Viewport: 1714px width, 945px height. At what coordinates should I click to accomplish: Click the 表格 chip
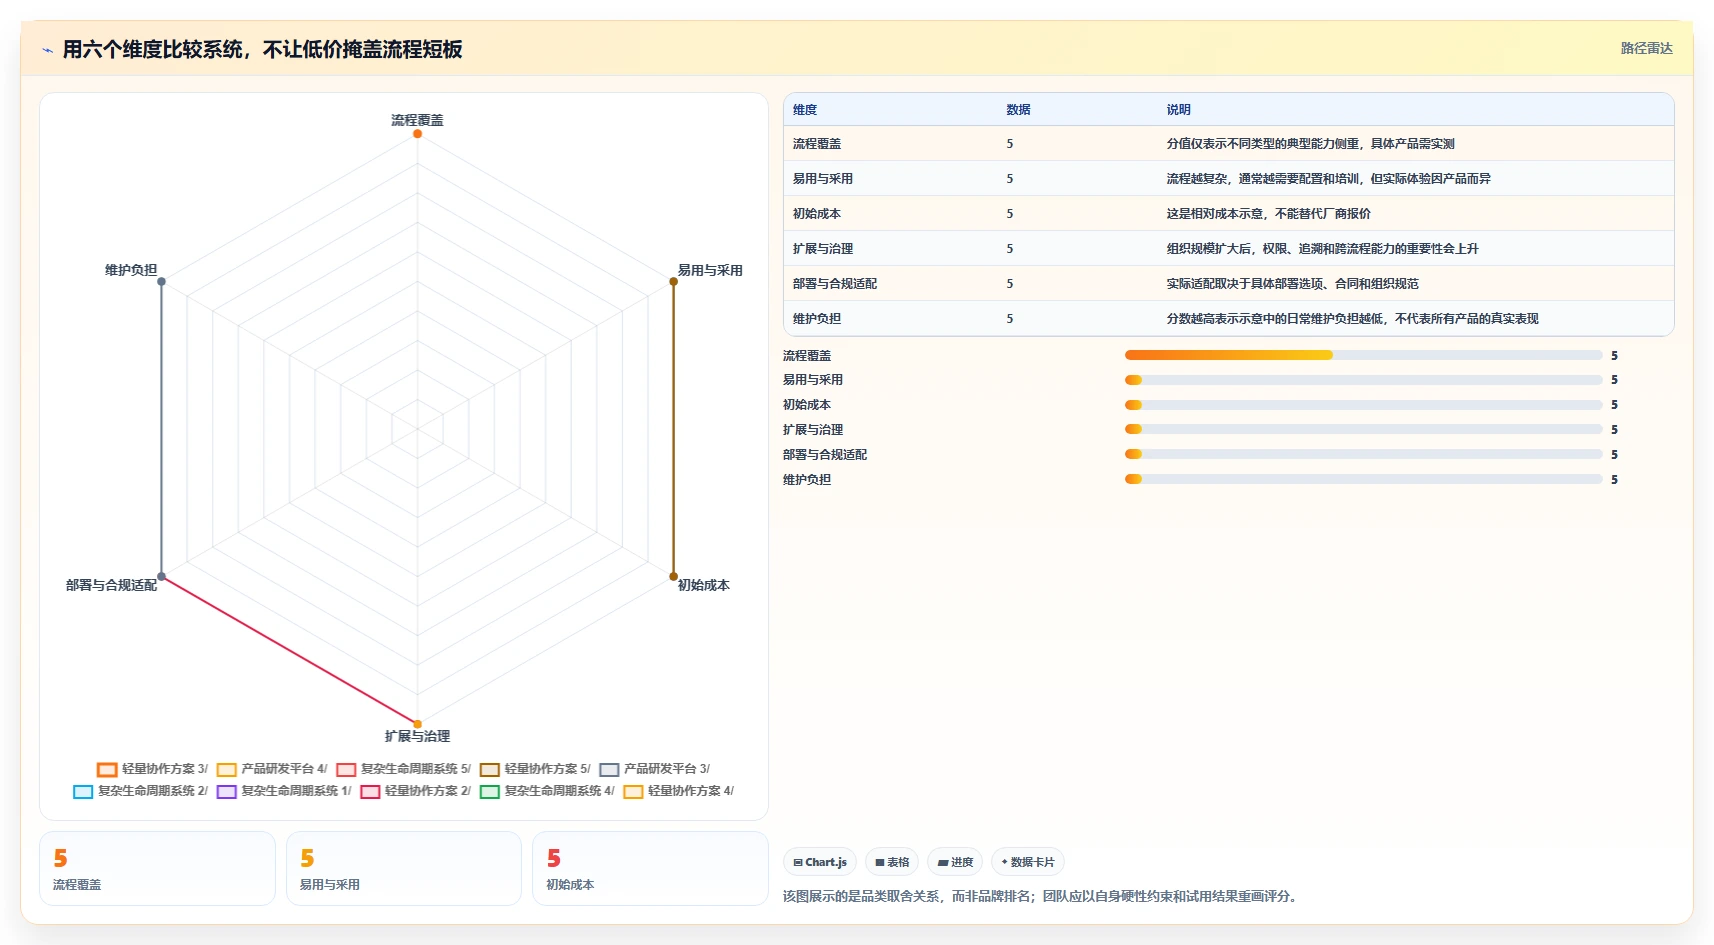[892, 862]
